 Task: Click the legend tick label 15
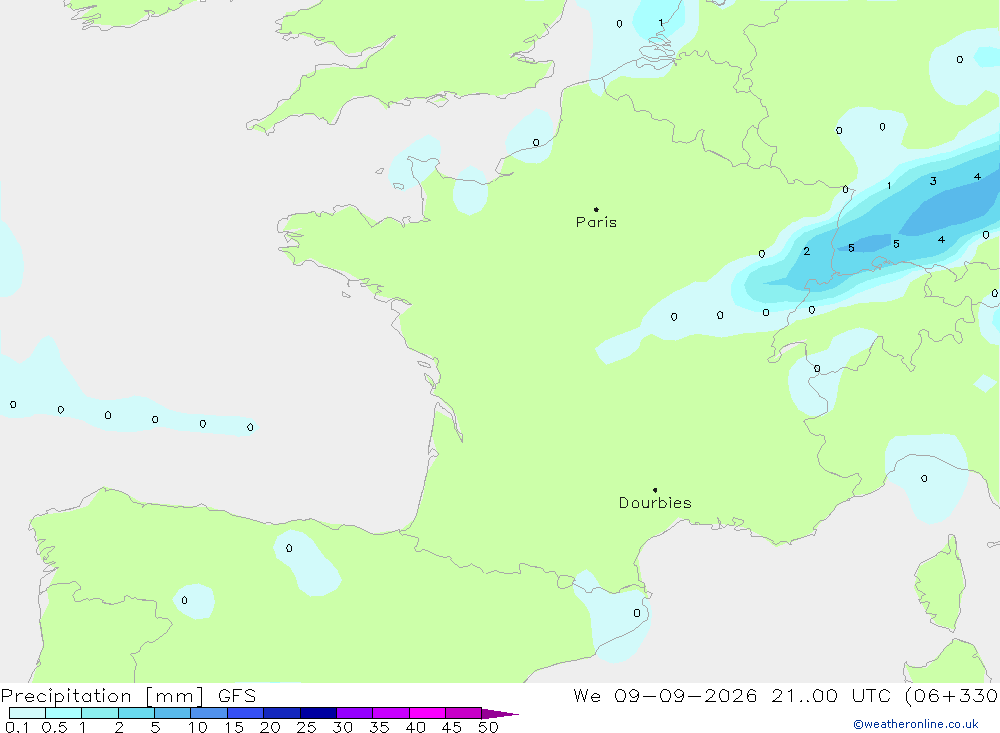[234, 727]
